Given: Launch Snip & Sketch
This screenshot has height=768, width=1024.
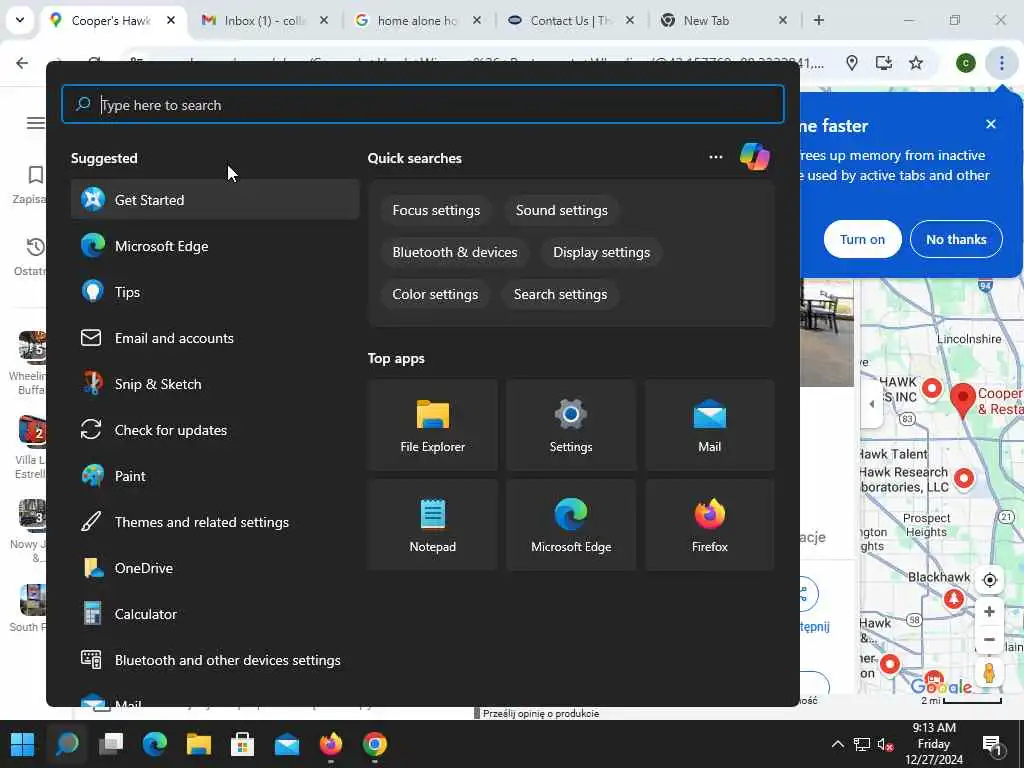Looking at the screenshot, I should tap(215, 384).
